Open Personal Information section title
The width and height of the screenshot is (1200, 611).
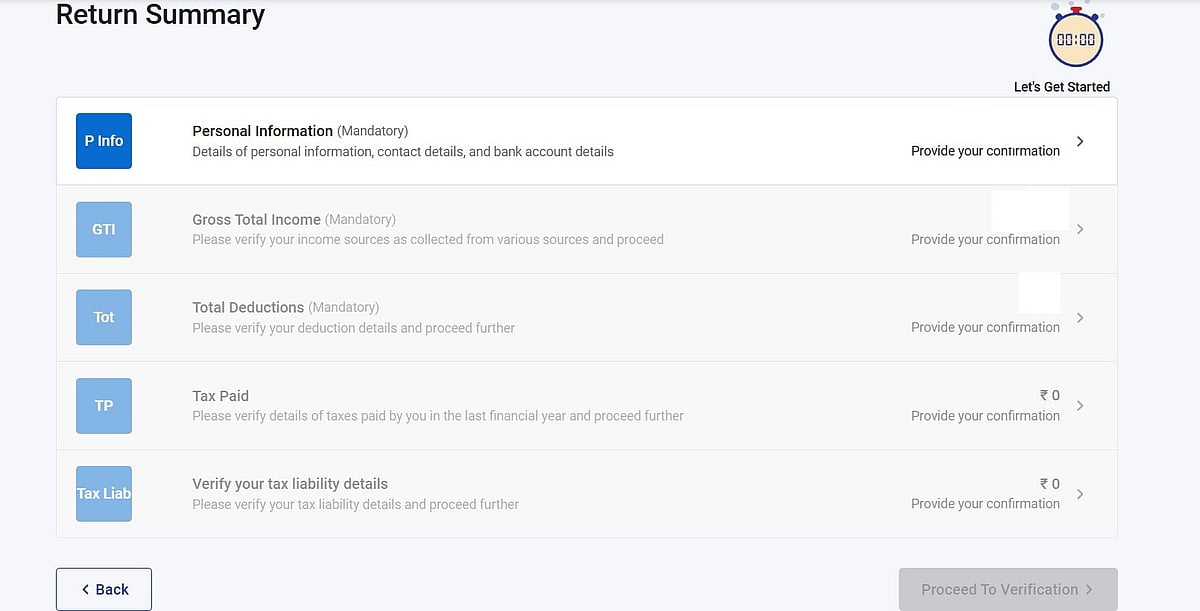[x=262, y=131]
